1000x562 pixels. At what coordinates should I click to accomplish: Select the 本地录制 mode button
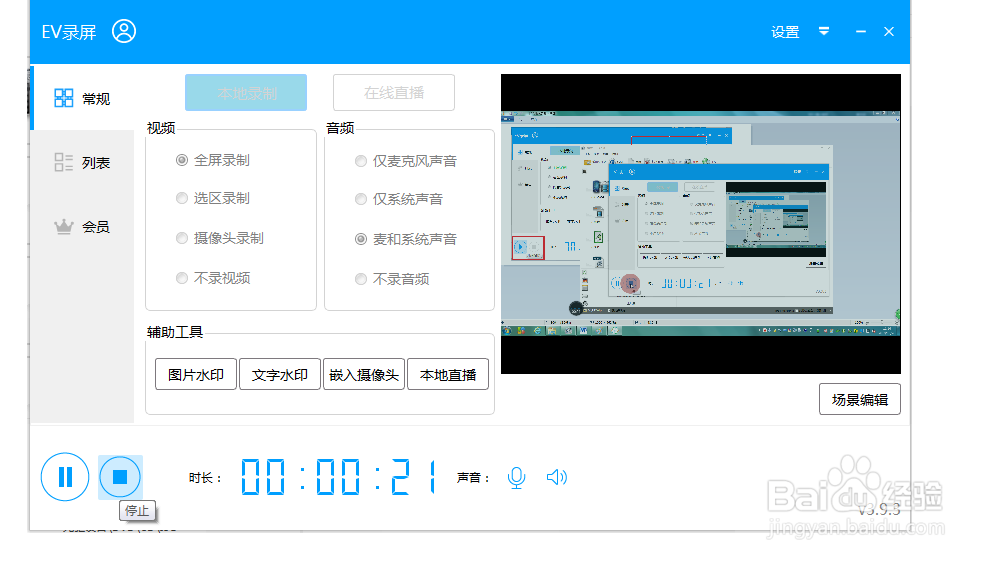[x=246, y=93]
